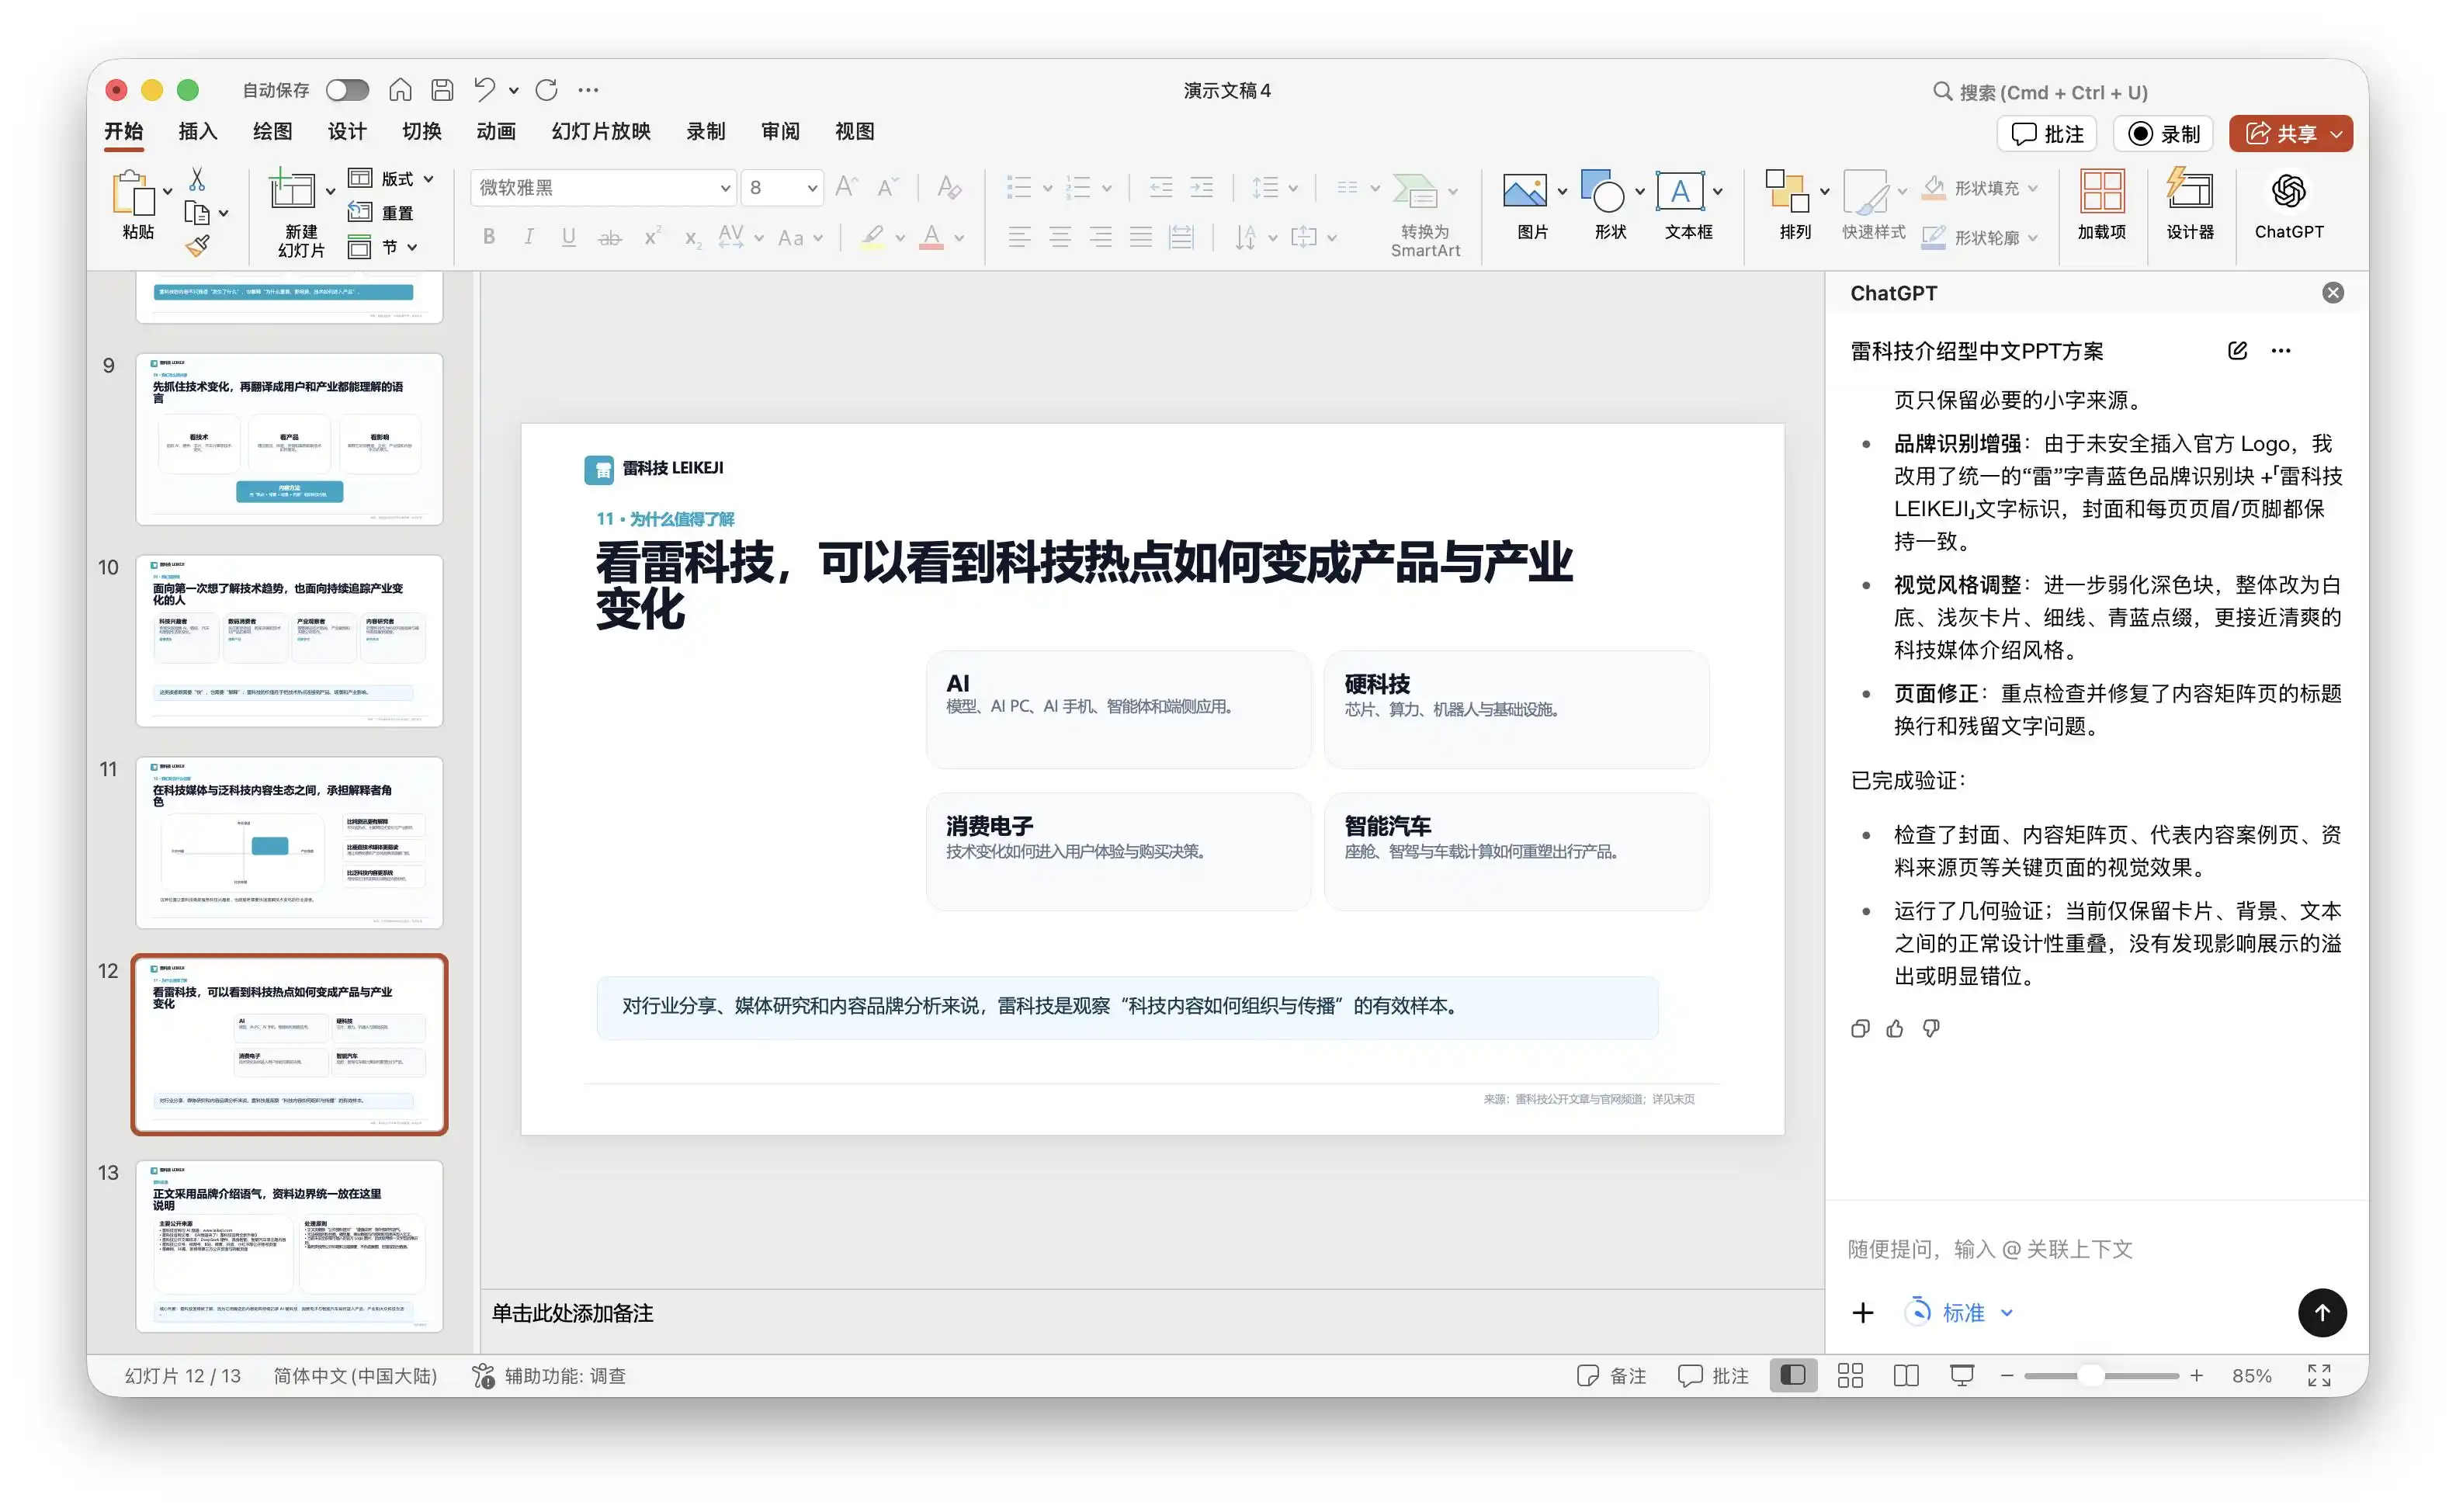
Task: Click the ChatGPT ribbon icon
Action: tap(2288, 190)
